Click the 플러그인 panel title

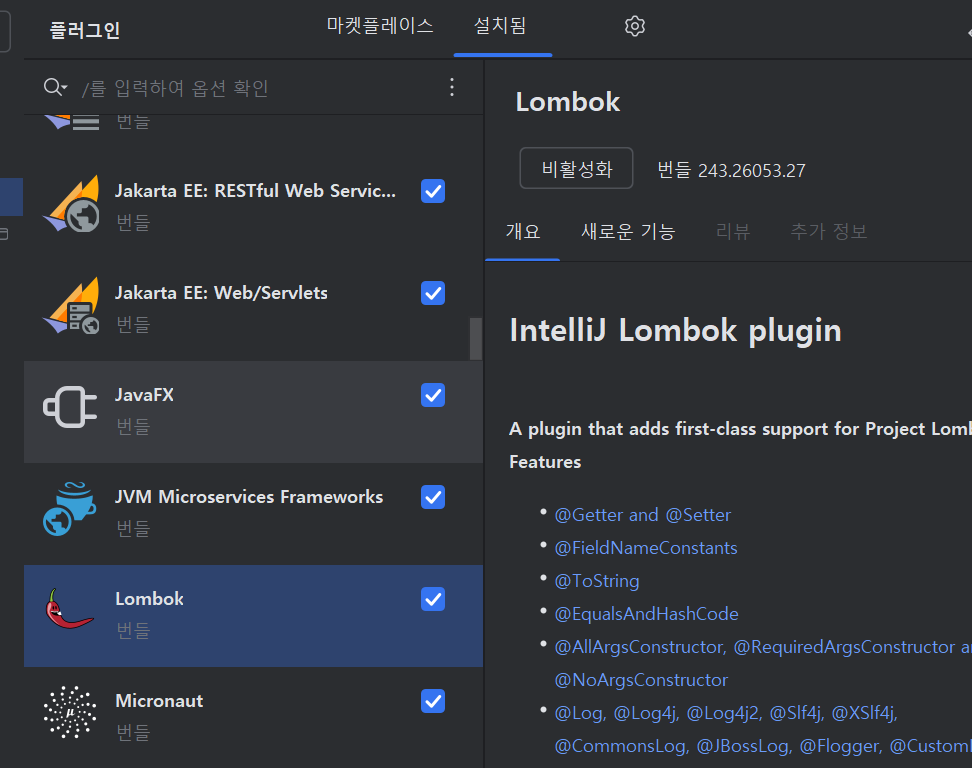(85, 30)
